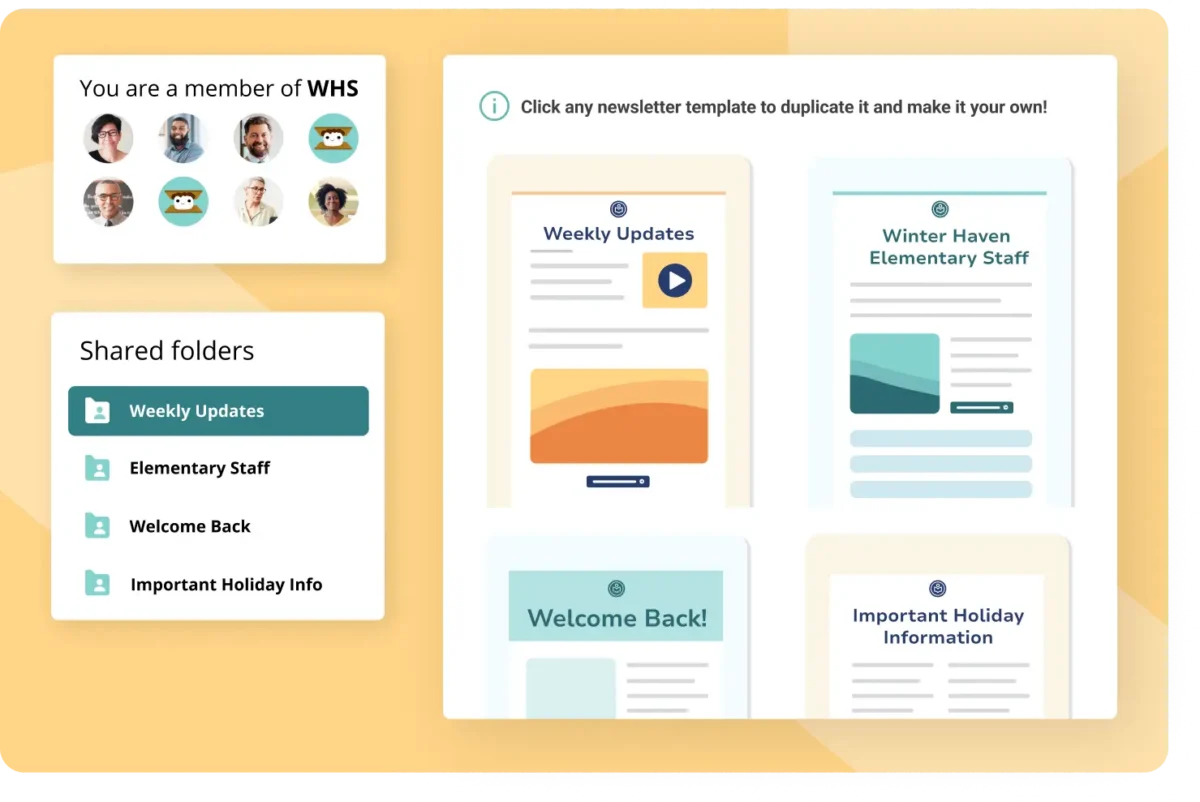Screen dimensions: 1200x802
Task: Click the logo badge above Welcome Back! title
Action: point(616,589)
